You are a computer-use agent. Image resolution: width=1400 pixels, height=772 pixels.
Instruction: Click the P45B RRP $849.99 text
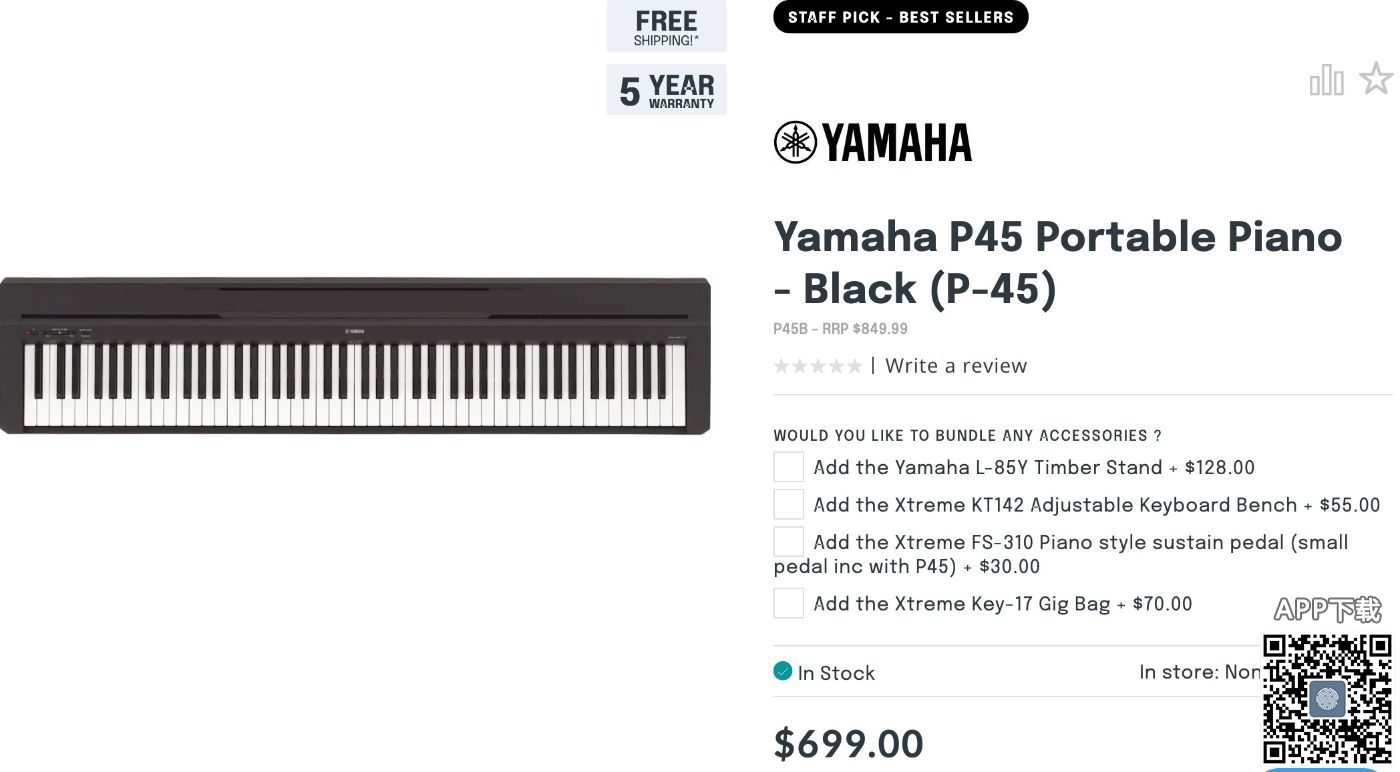[840, 329]
